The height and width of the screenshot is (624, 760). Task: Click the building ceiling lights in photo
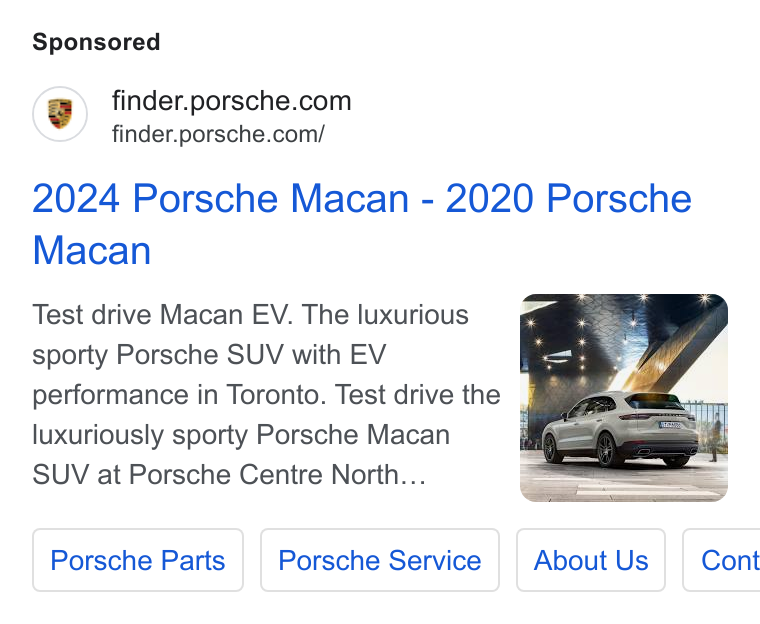582,335
